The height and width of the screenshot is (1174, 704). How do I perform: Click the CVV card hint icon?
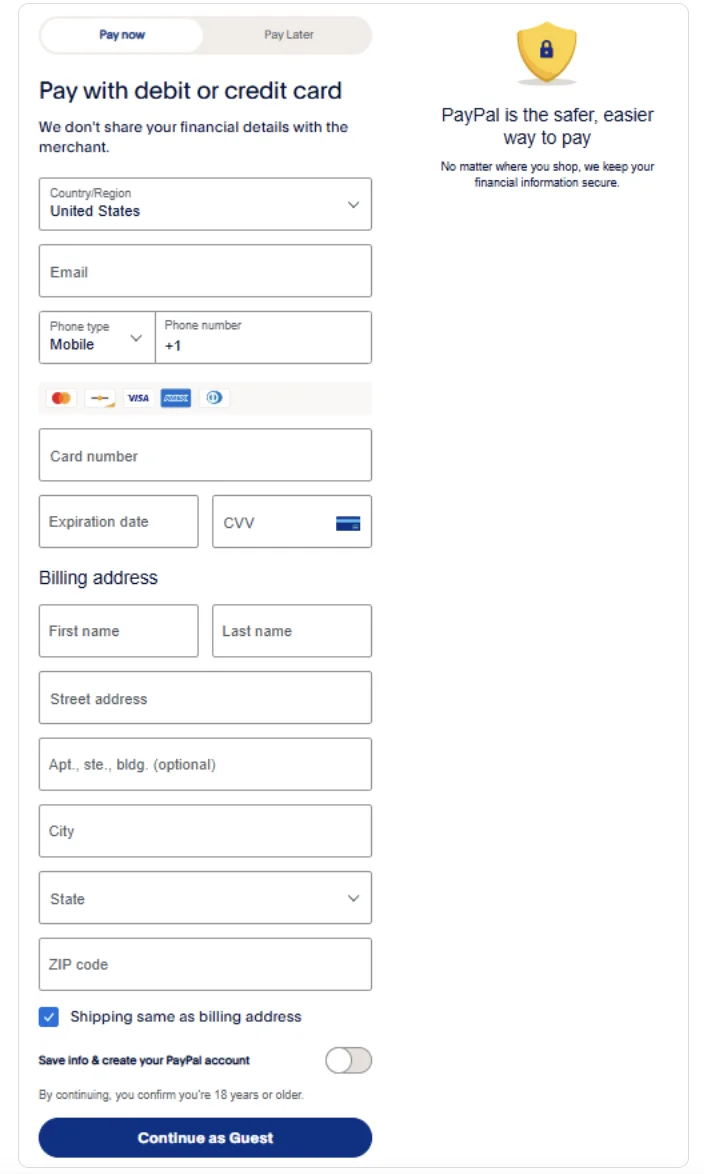(347, 523)
